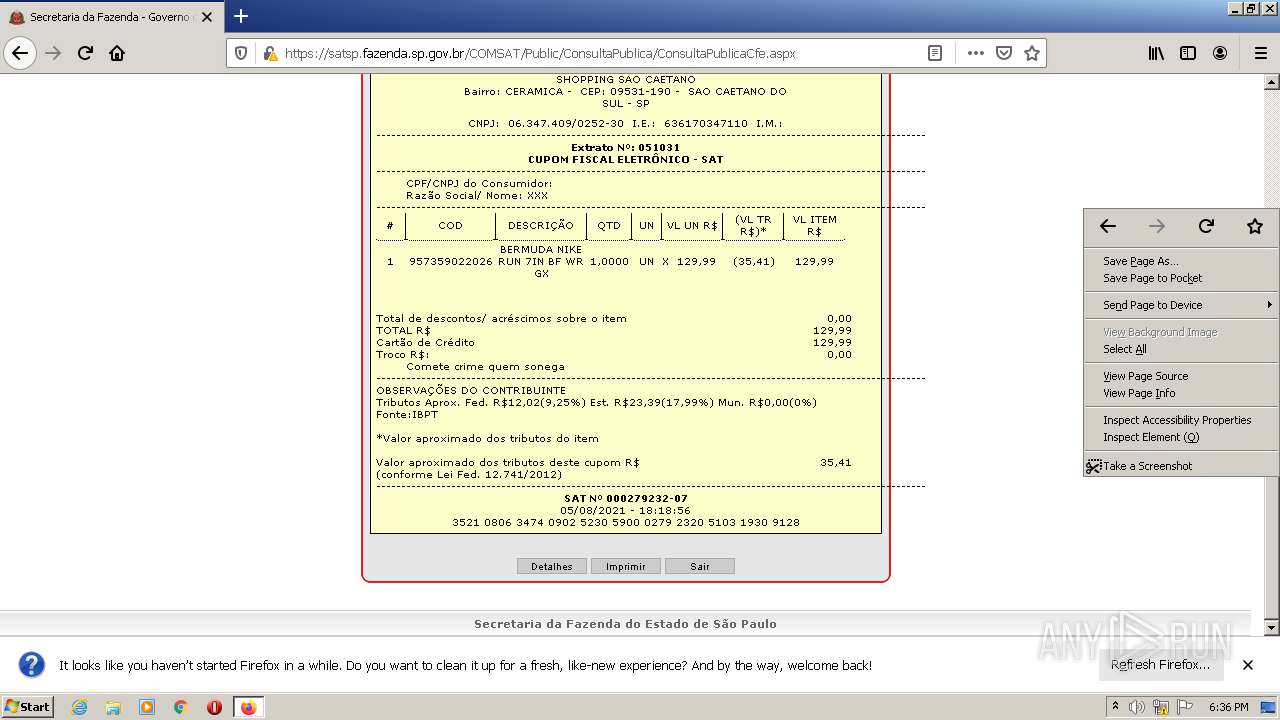The image size is (1280, 720).
Task: Open Windows Explorer folder taskbar icon
Action: click(x=113, y=707)
